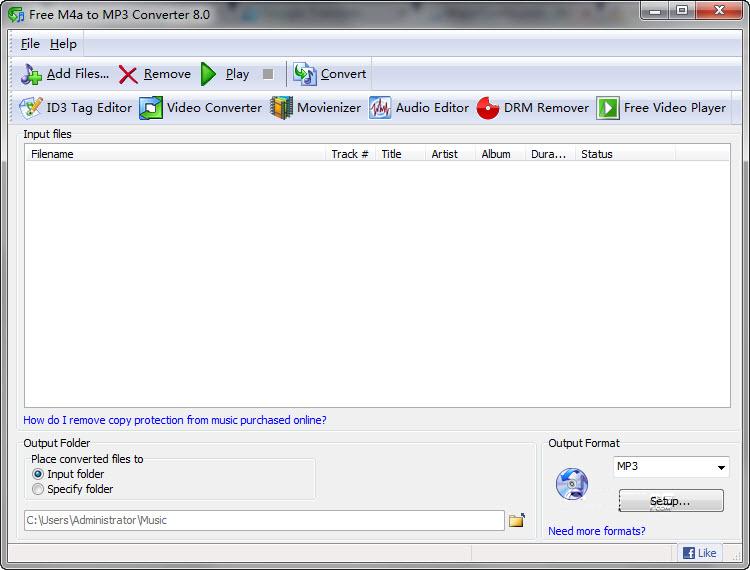Open the File menu

30,44
